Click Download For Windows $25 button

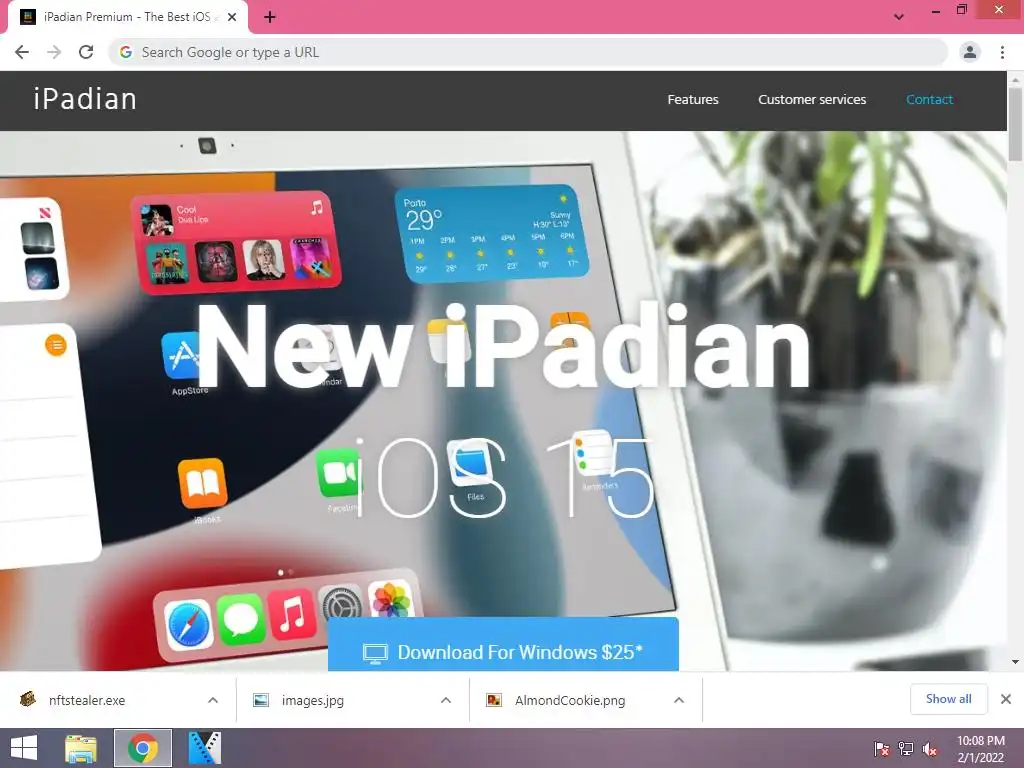[503, 645]
